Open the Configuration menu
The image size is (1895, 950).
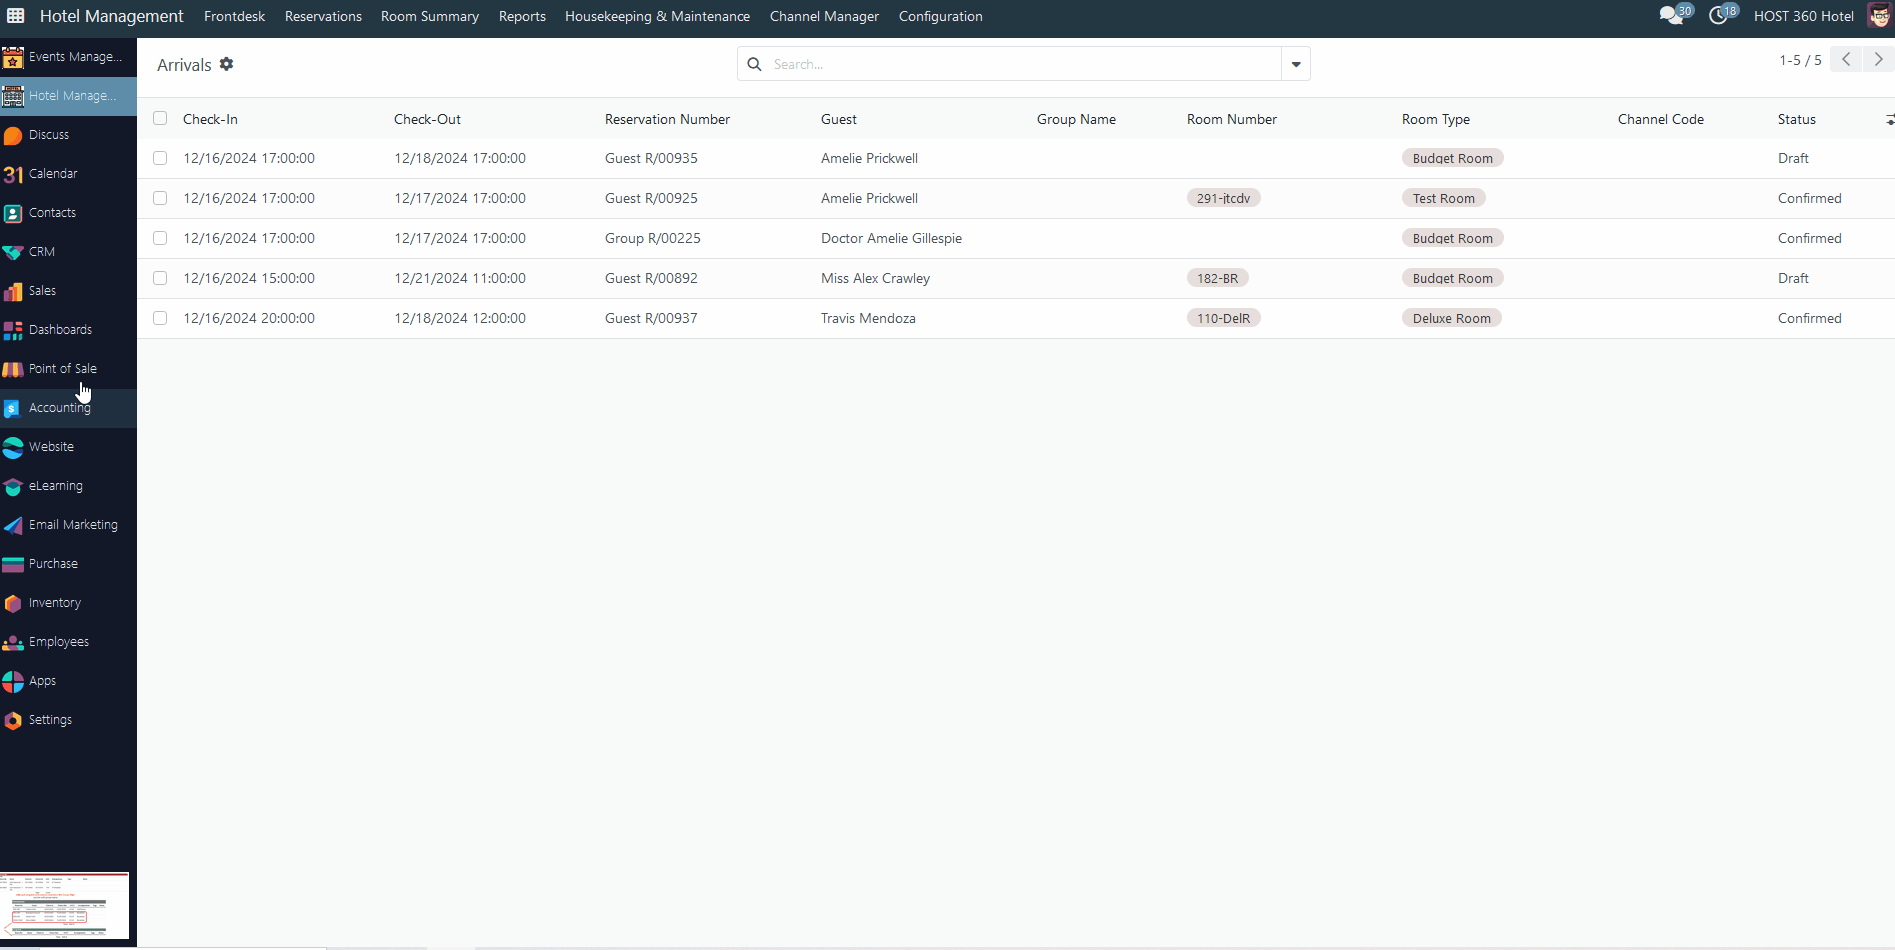click(940, 16)
